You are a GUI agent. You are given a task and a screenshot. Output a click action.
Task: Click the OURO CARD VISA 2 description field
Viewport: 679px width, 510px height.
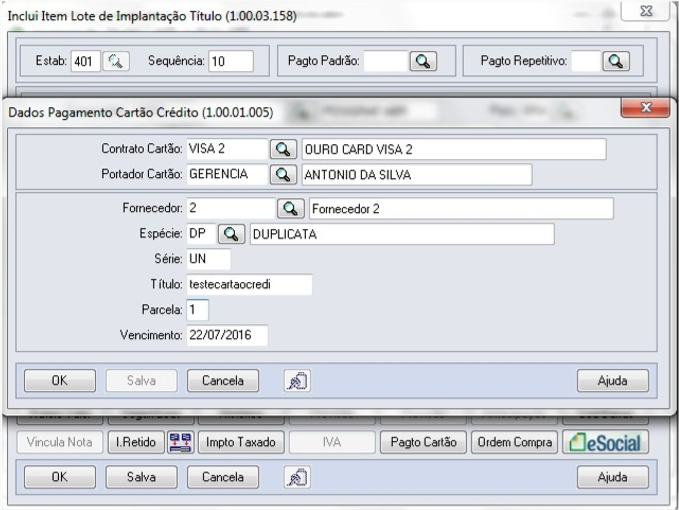(454, 149)
